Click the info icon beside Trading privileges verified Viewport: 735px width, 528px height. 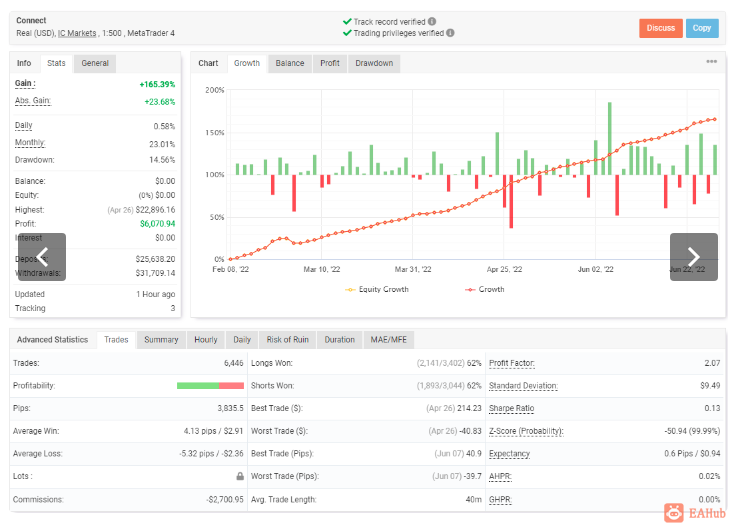click(x=451, y=32)
